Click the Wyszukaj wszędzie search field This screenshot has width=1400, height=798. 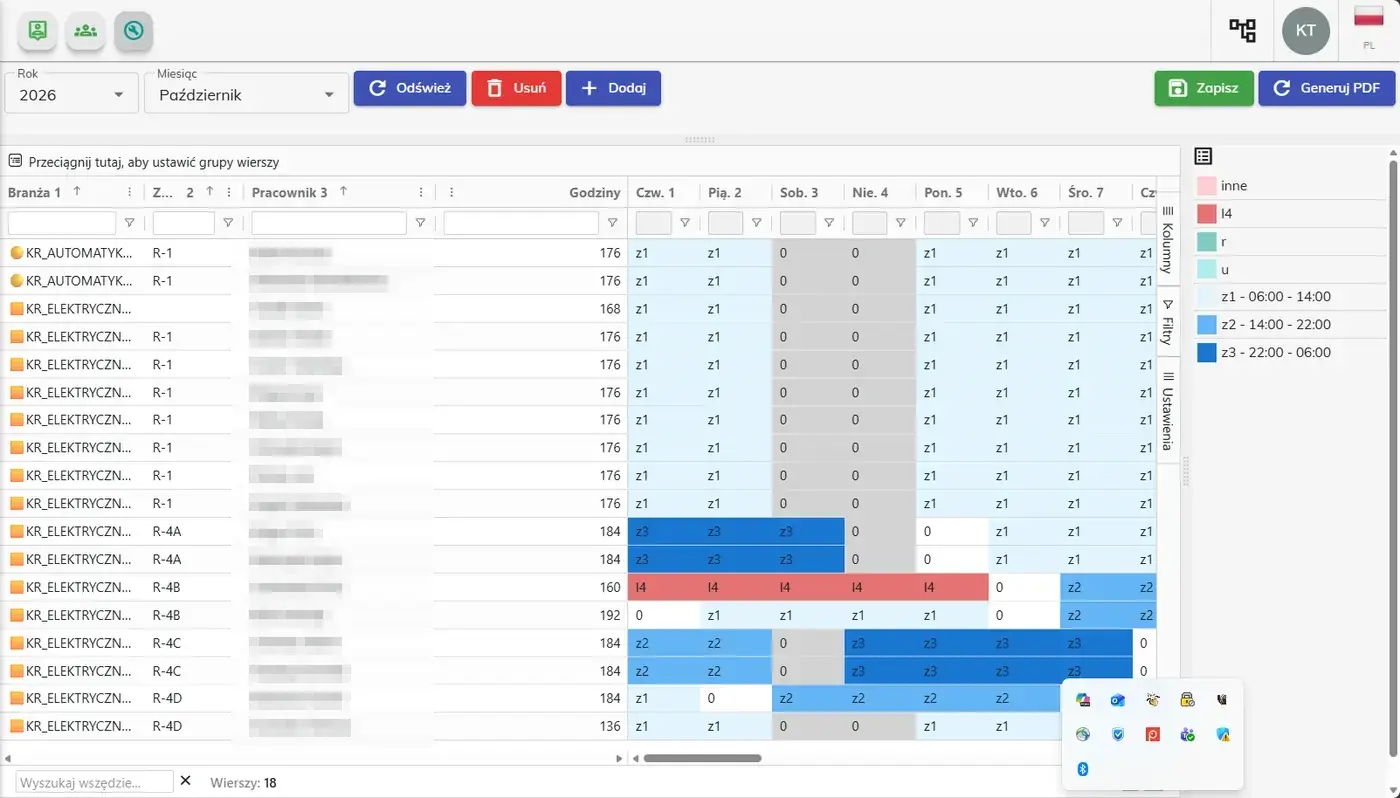[95, 782]
